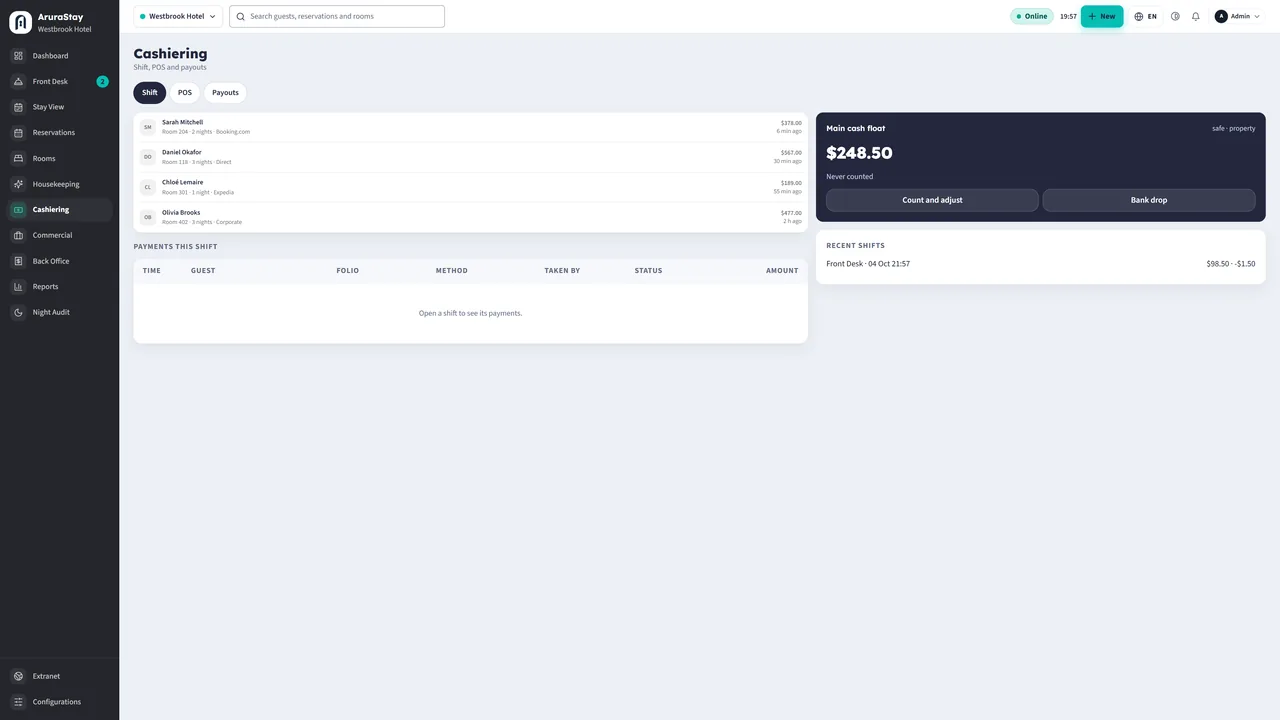Select Cashiering in the sidebar
Screen dimensions: 1280x720
[x=59, y=210]
